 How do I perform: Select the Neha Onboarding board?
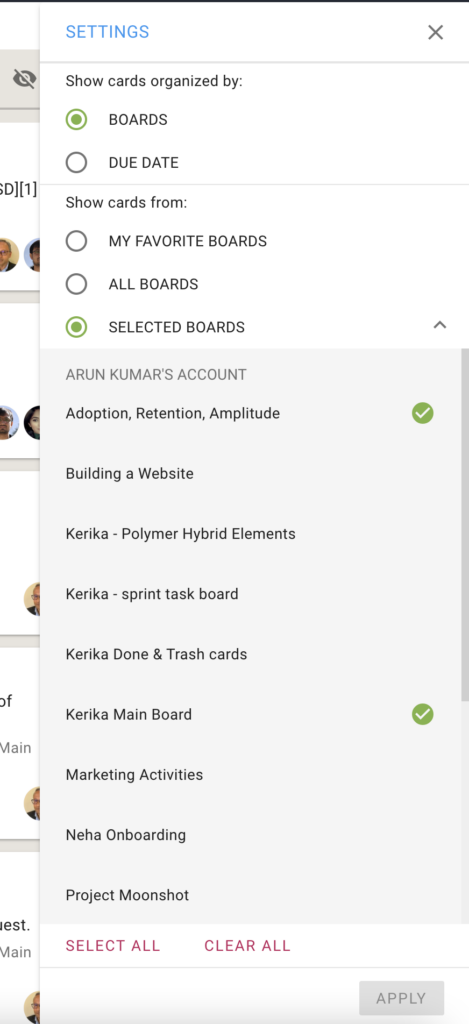(250, 835)
